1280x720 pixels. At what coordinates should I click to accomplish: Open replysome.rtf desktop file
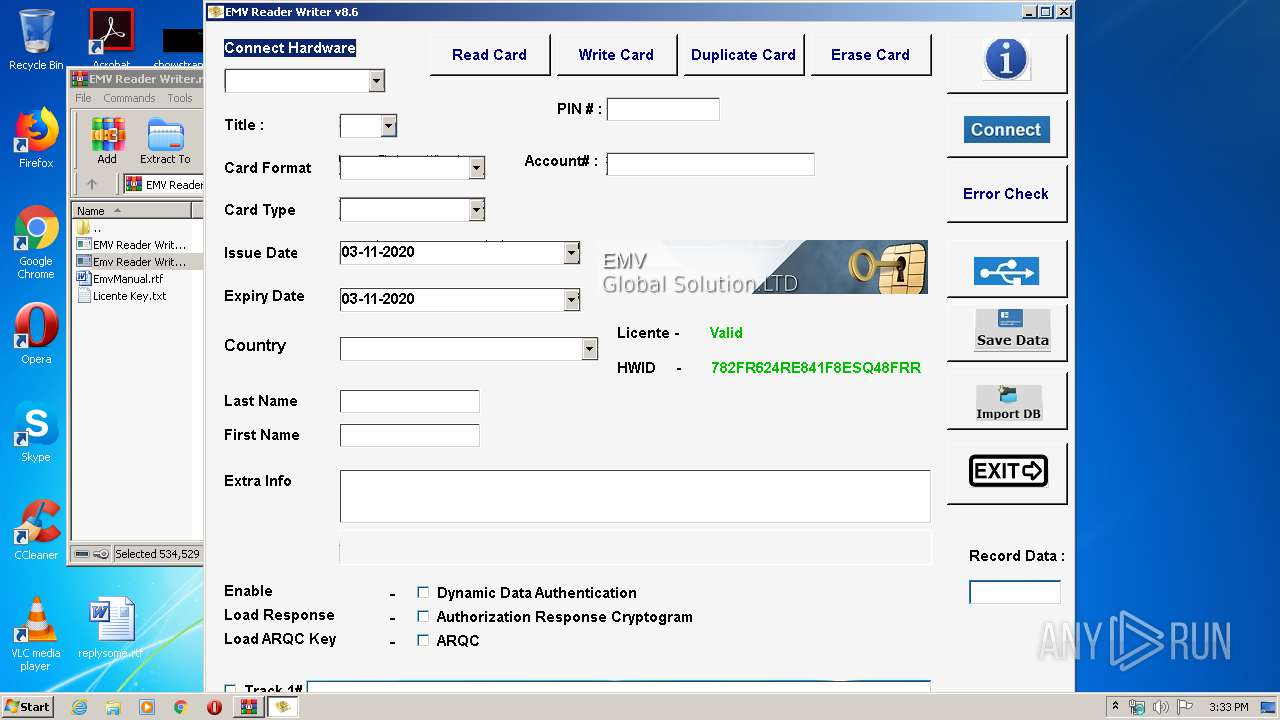point(110,628)
